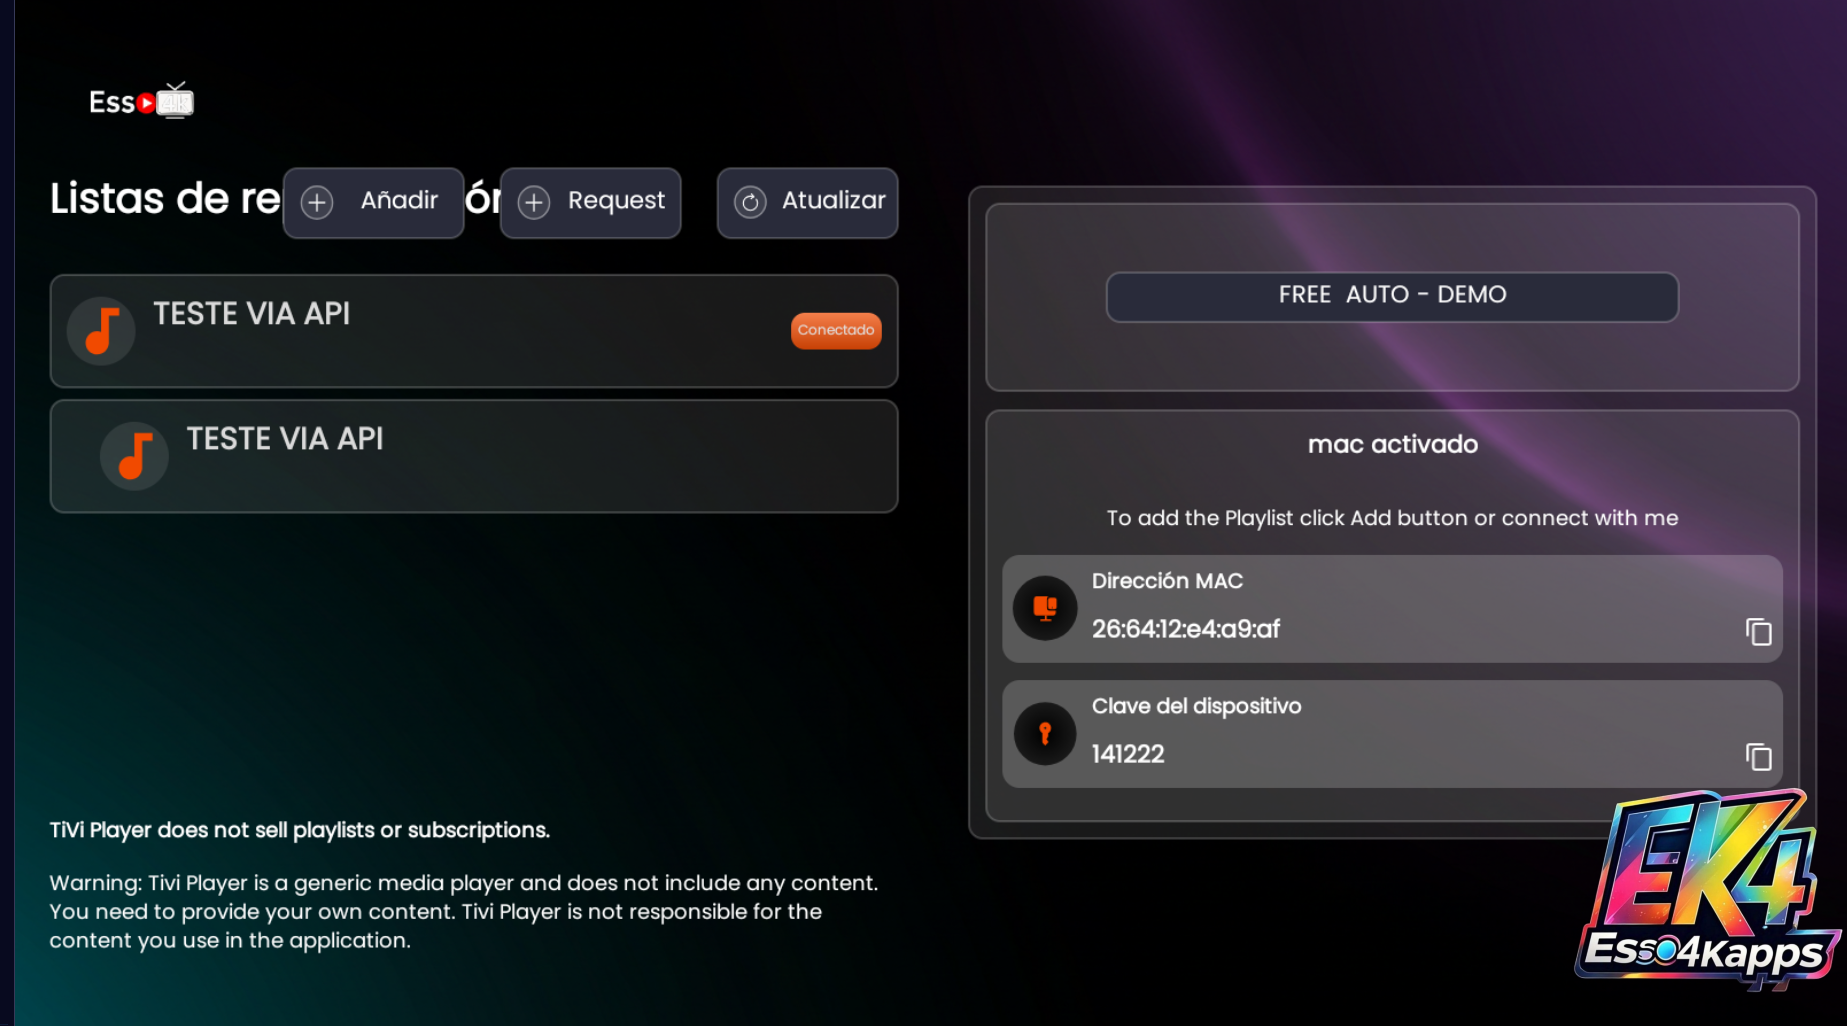Image resolution: width=1847 pixels, height=1026 pixels.
Task: Click the monitor icon beside Dirección MAC
Action: point(1045,608)
